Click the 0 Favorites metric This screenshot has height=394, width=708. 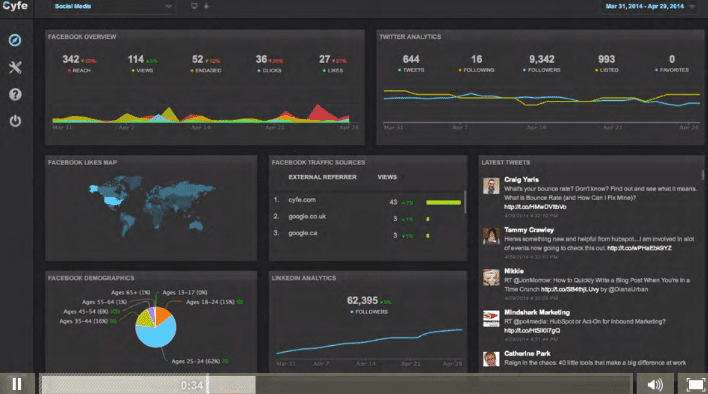tap(672, 63)
